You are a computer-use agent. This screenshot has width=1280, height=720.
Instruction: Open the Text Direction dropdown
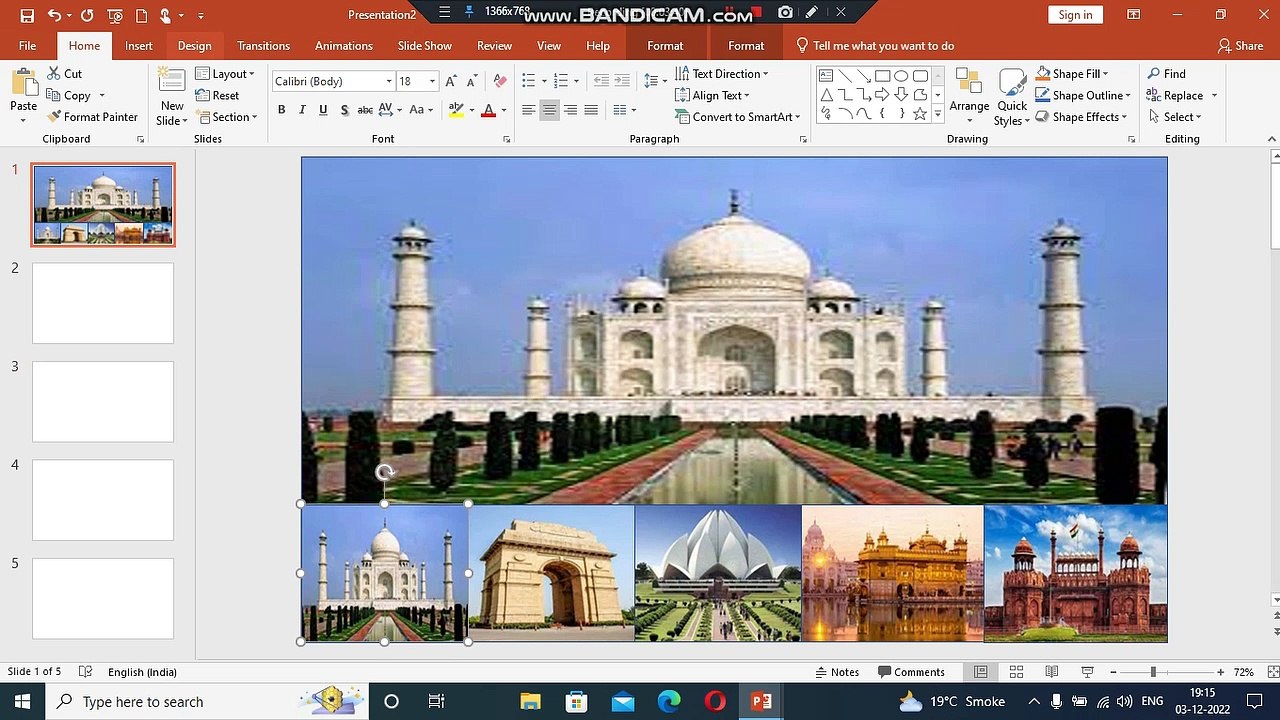tap(722, 74)
